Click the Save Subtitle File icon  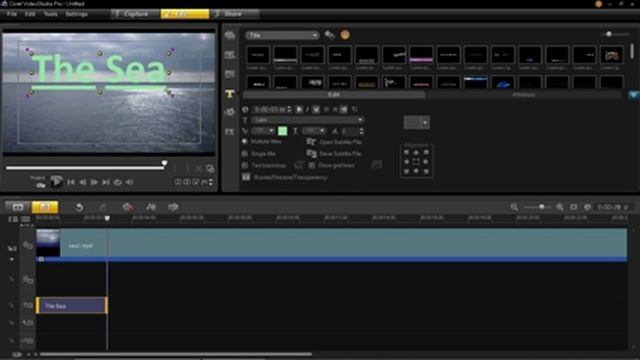[x=311, y=153]
